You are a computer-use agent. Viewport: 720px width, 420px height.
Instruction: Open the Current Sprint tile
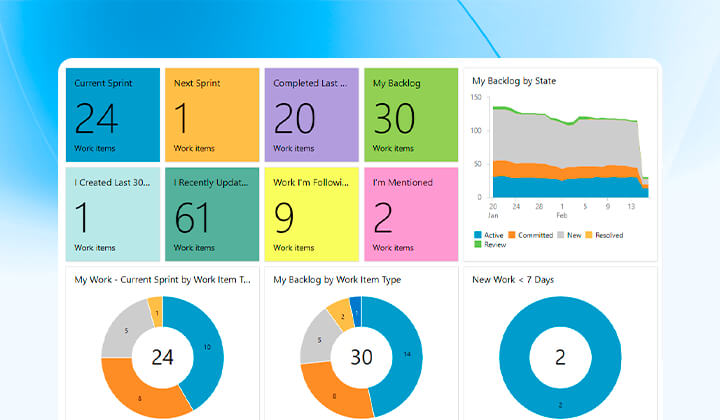(113, 115)
